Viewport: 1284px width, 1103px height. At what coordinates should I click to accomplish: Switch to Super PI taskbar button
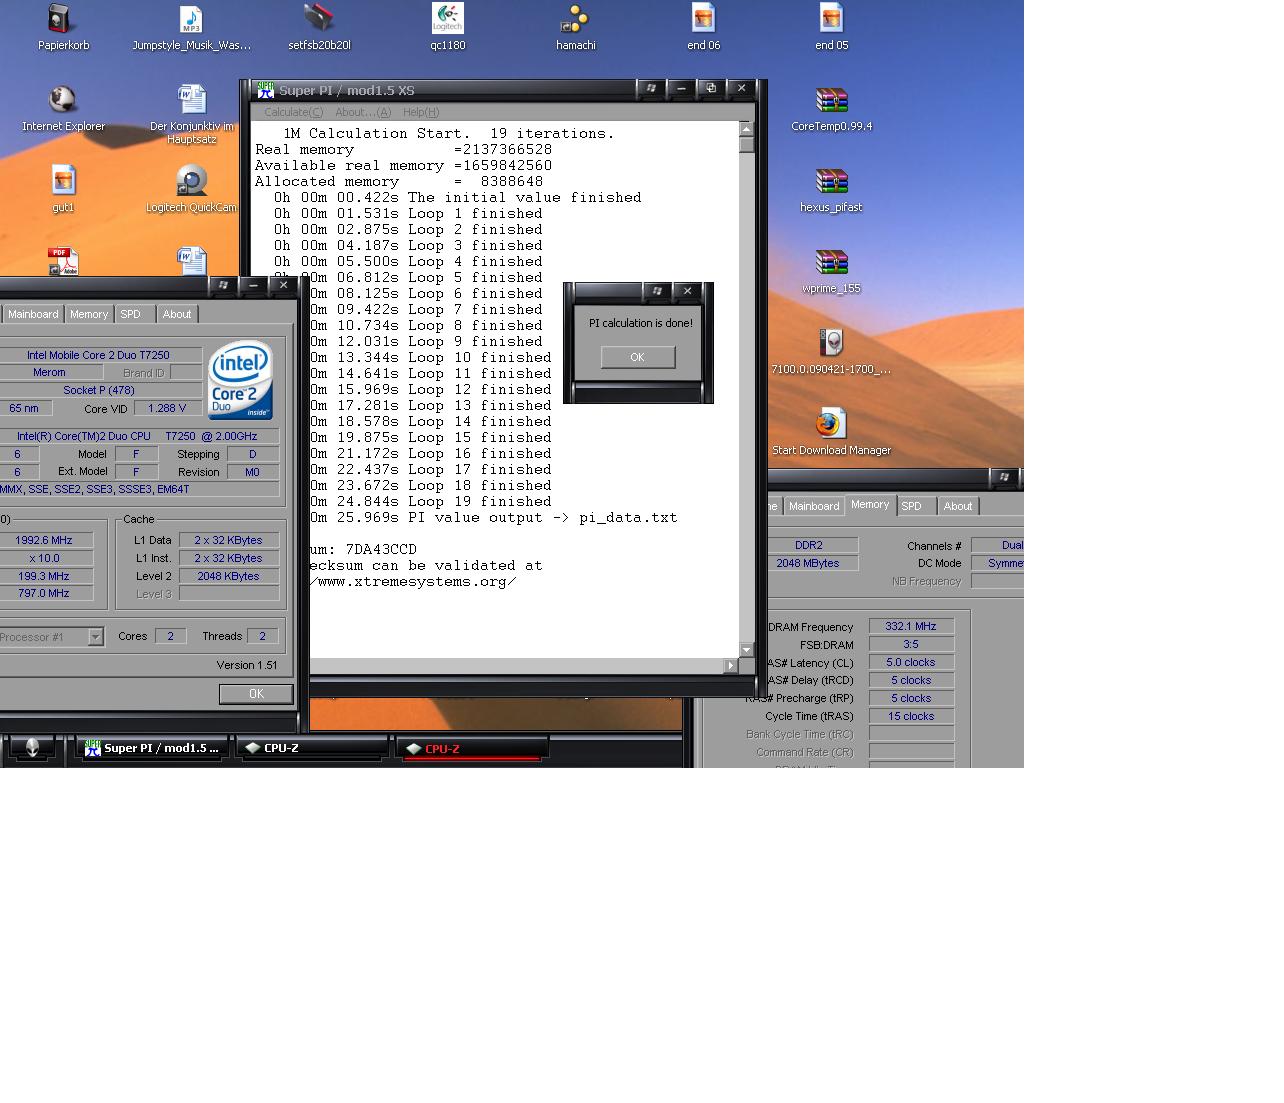[x=153, y=748]
